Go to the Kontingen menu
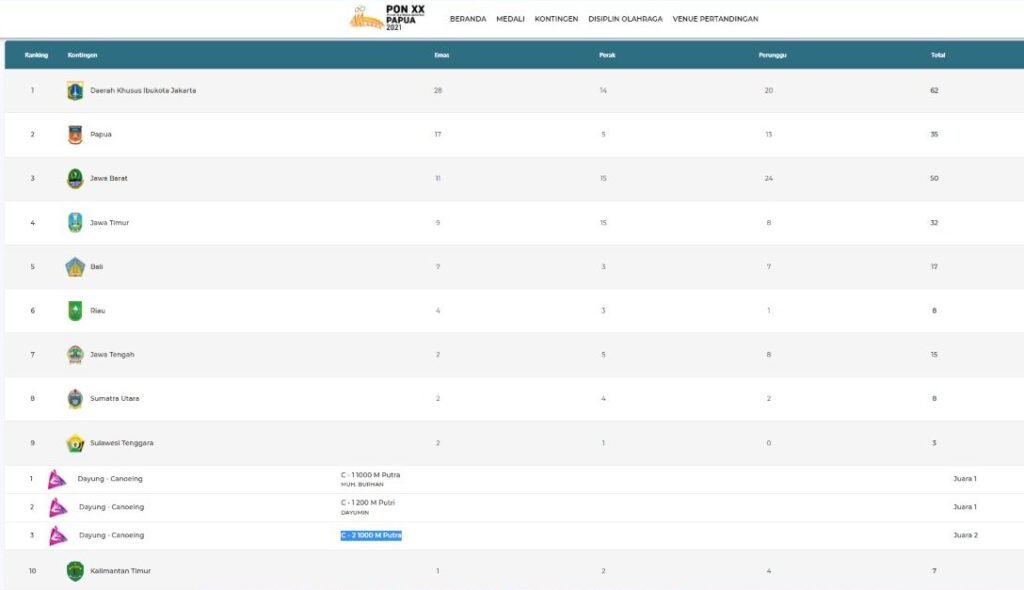Screen dimensions: 1024x590 tap(556, 19)
